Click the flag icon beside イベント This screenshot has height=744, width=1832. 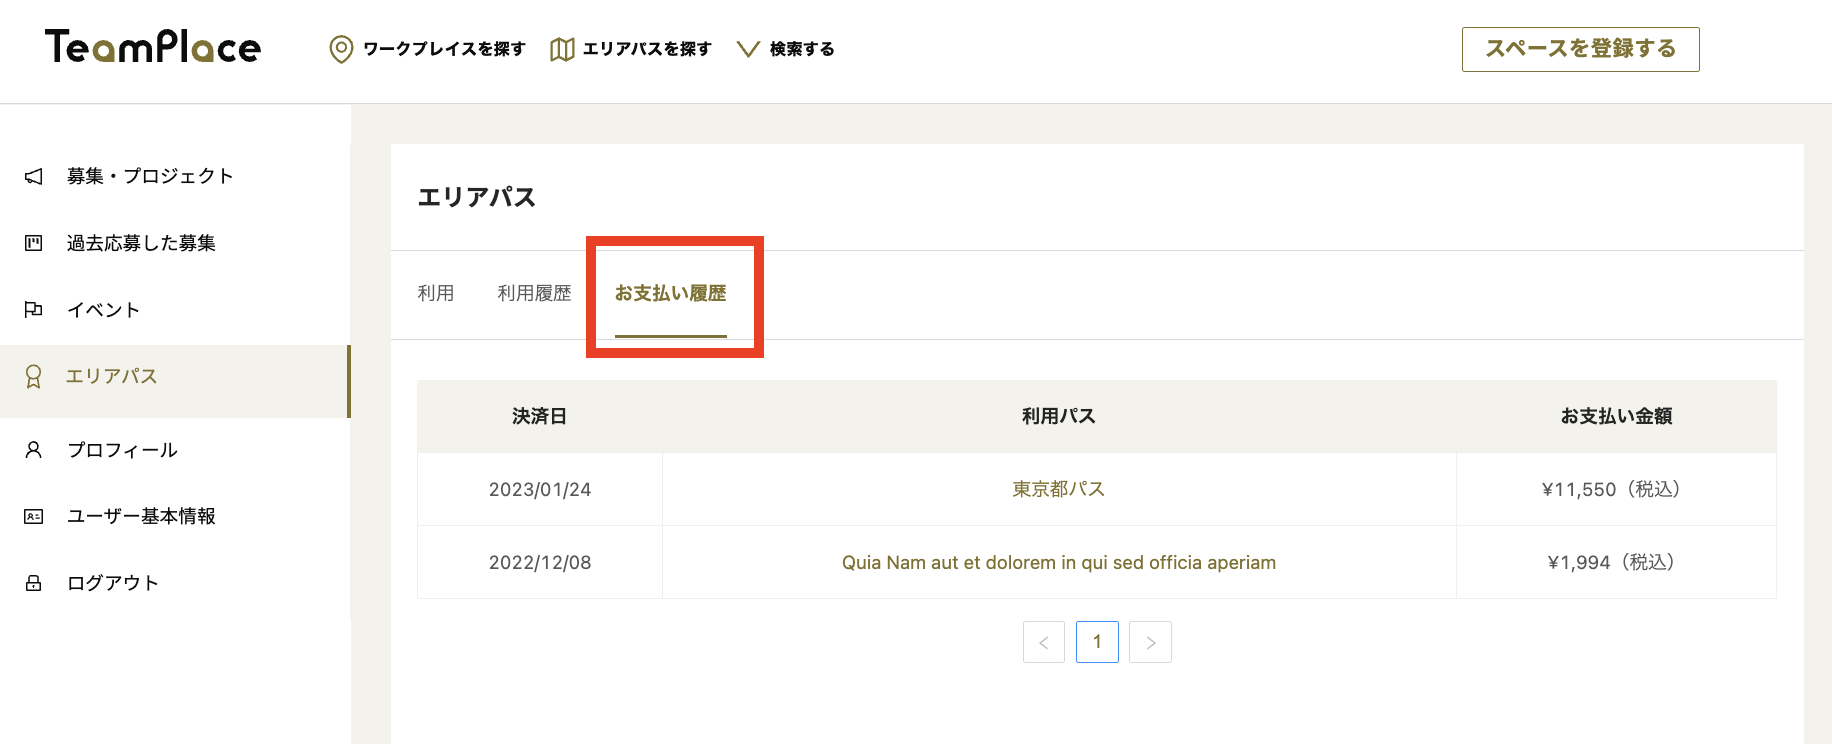[34, 310]
